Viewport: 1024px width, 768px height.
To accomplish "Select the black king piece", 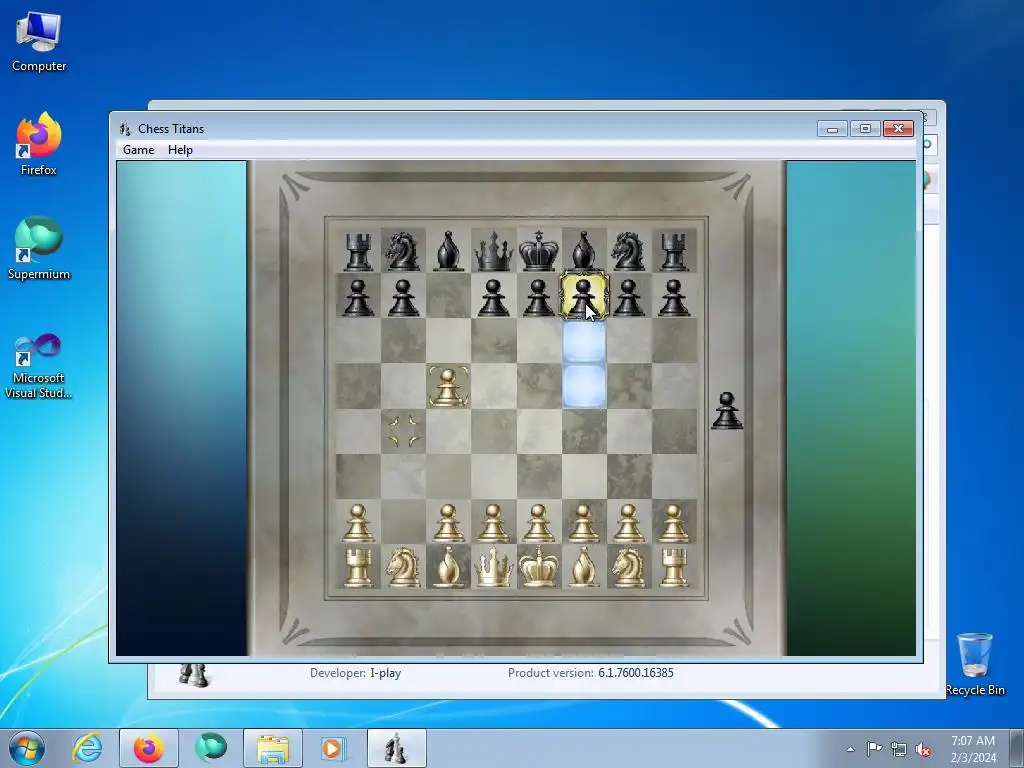I will 539,251.
